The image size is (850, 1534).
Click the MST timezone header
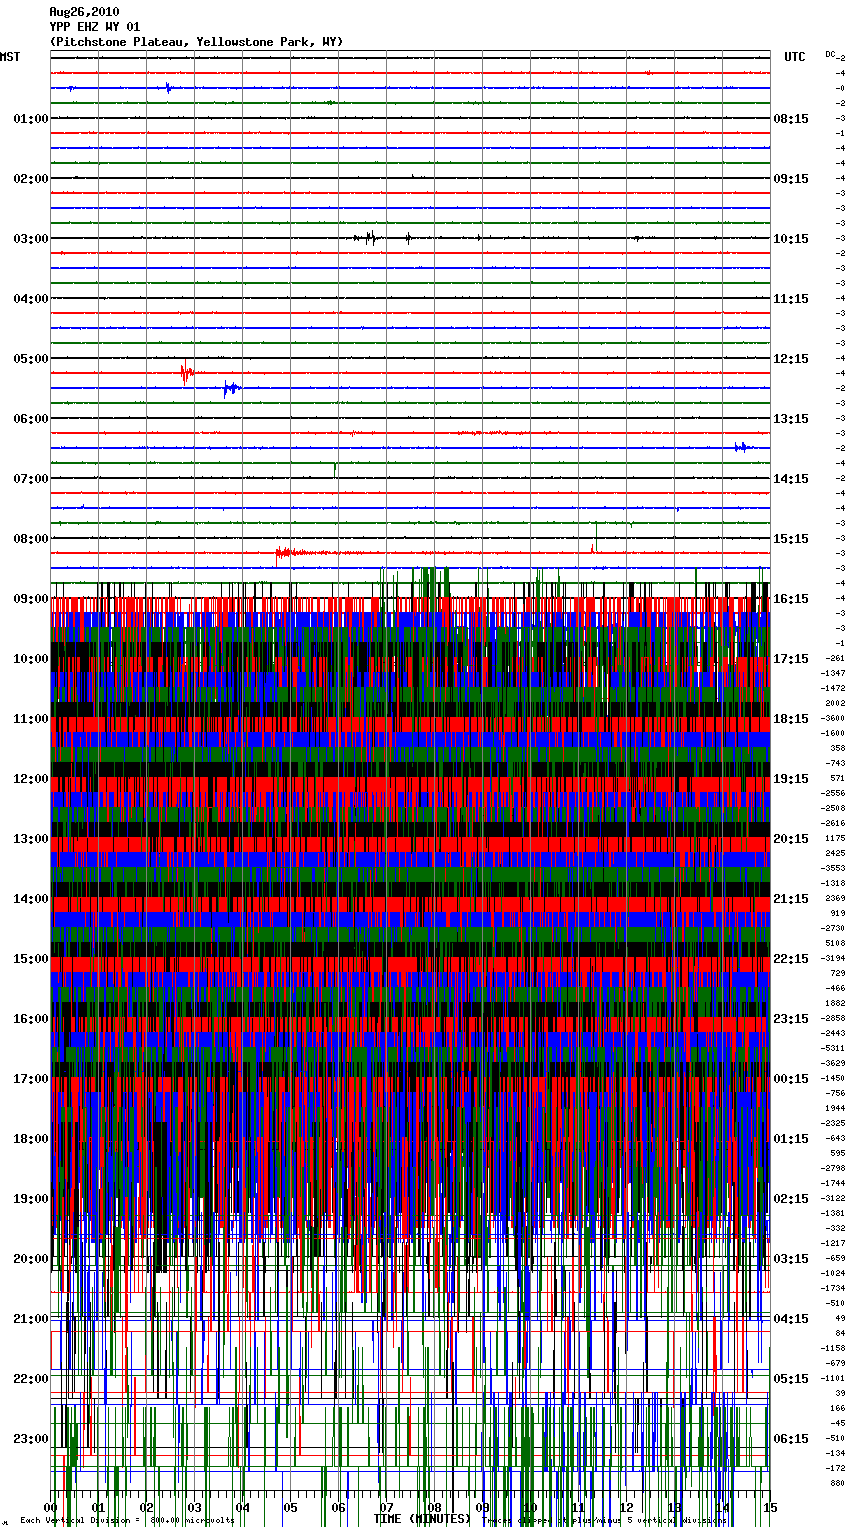[10, 57]
